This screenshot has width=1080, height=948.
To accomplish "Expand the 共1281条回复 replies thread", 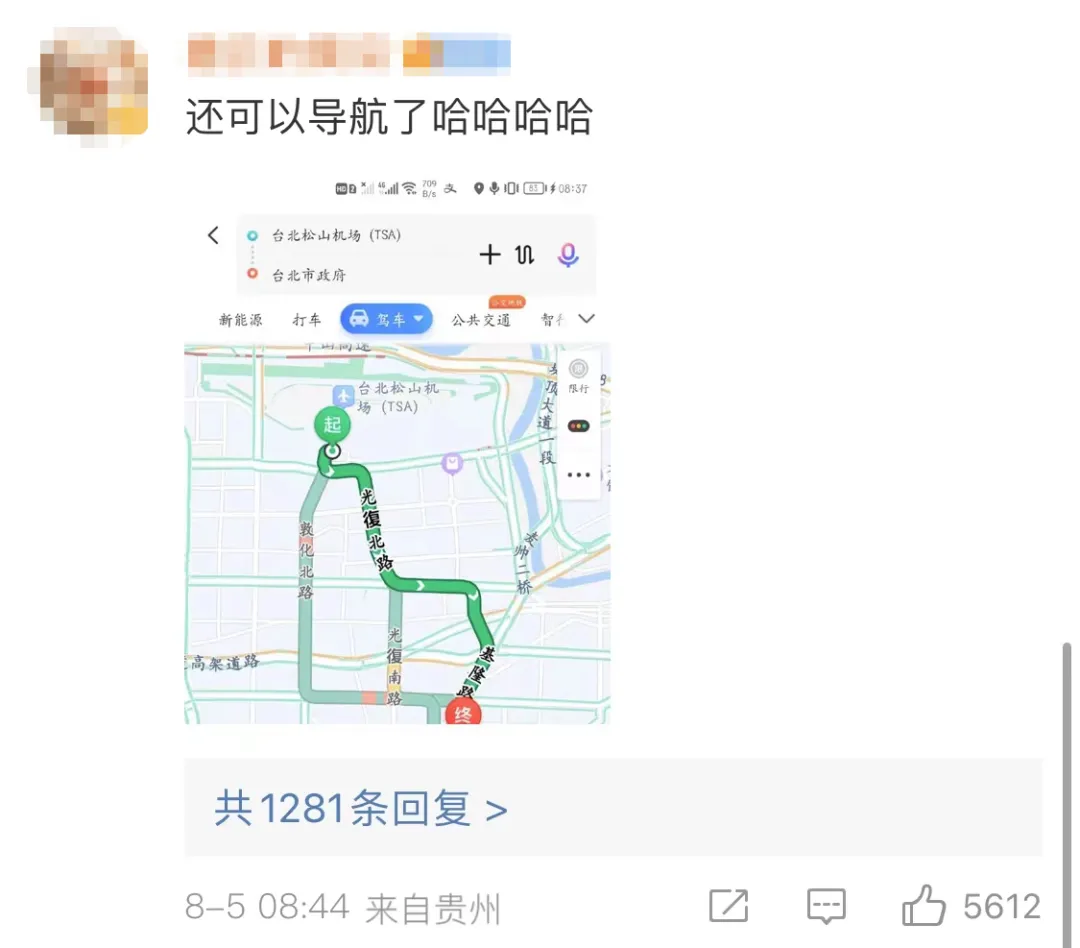I will point(361,808).
